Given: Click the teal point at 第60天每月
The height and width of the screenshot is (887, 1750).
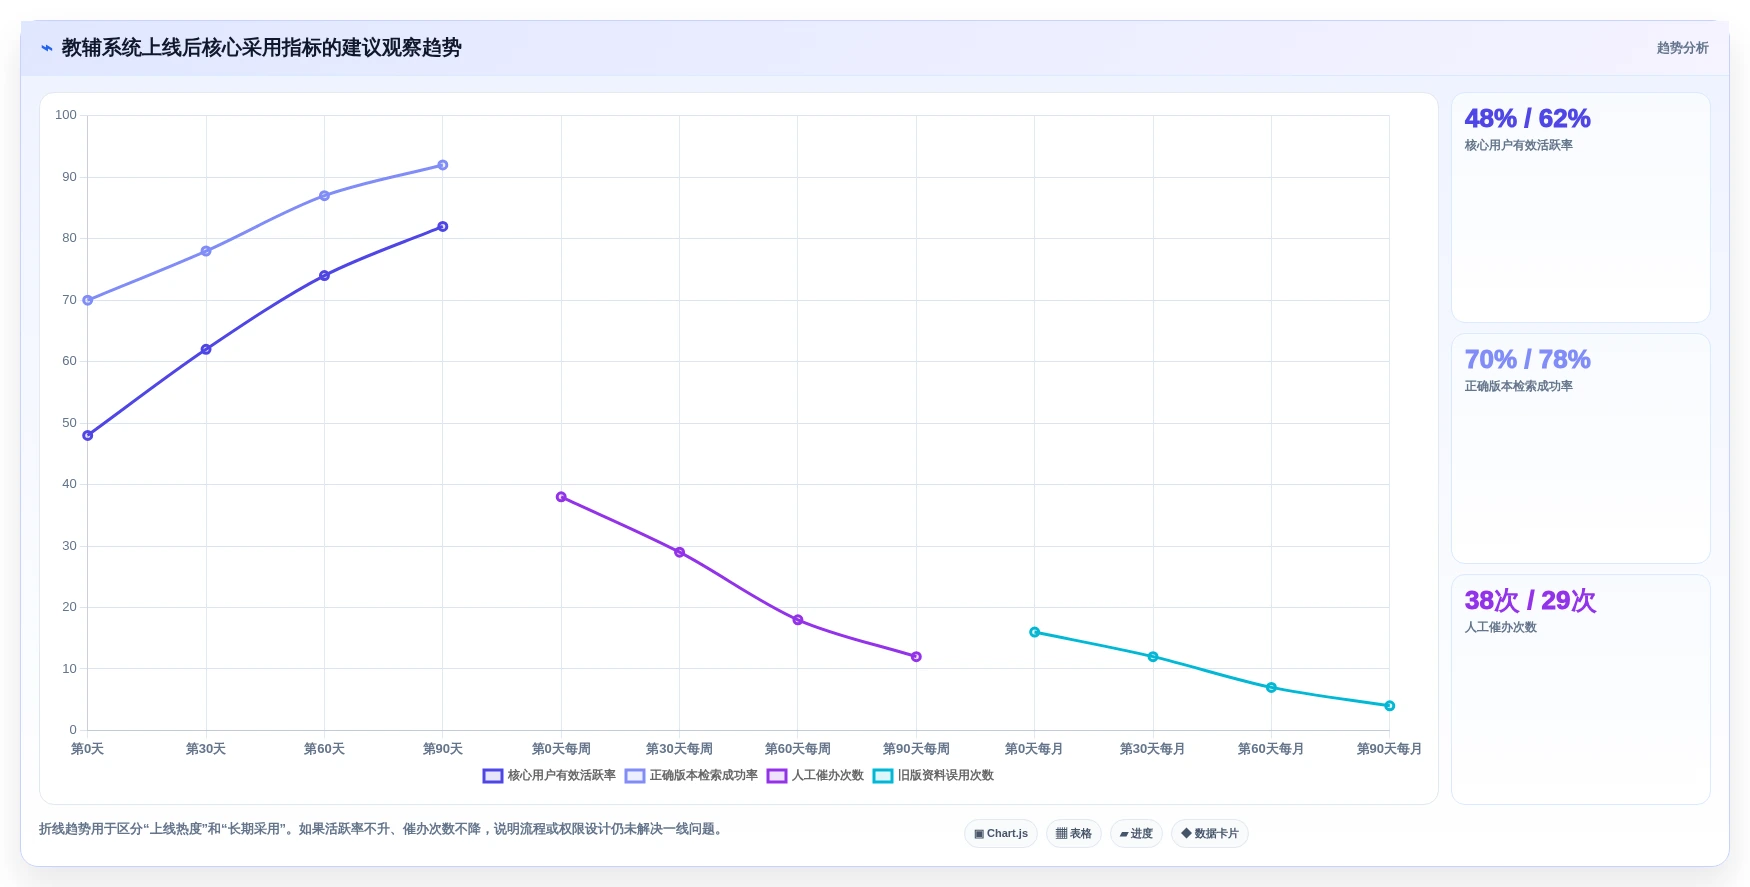Looking at the screenshot, I should pos(1271,688).
